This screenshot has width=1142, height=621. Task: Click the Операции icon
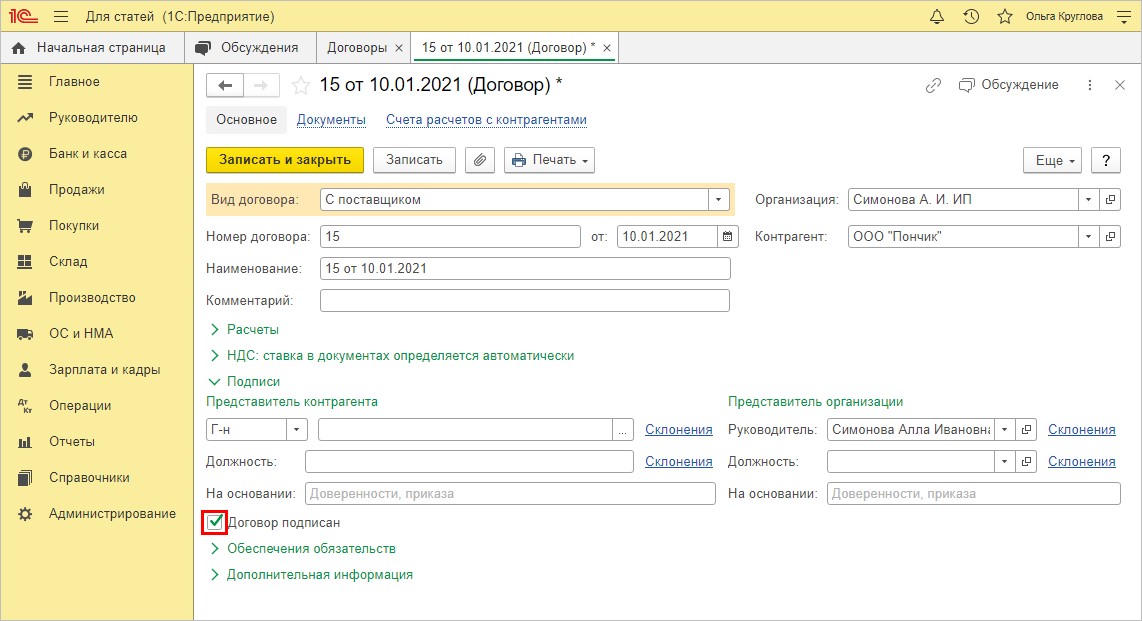coord(25,406)
